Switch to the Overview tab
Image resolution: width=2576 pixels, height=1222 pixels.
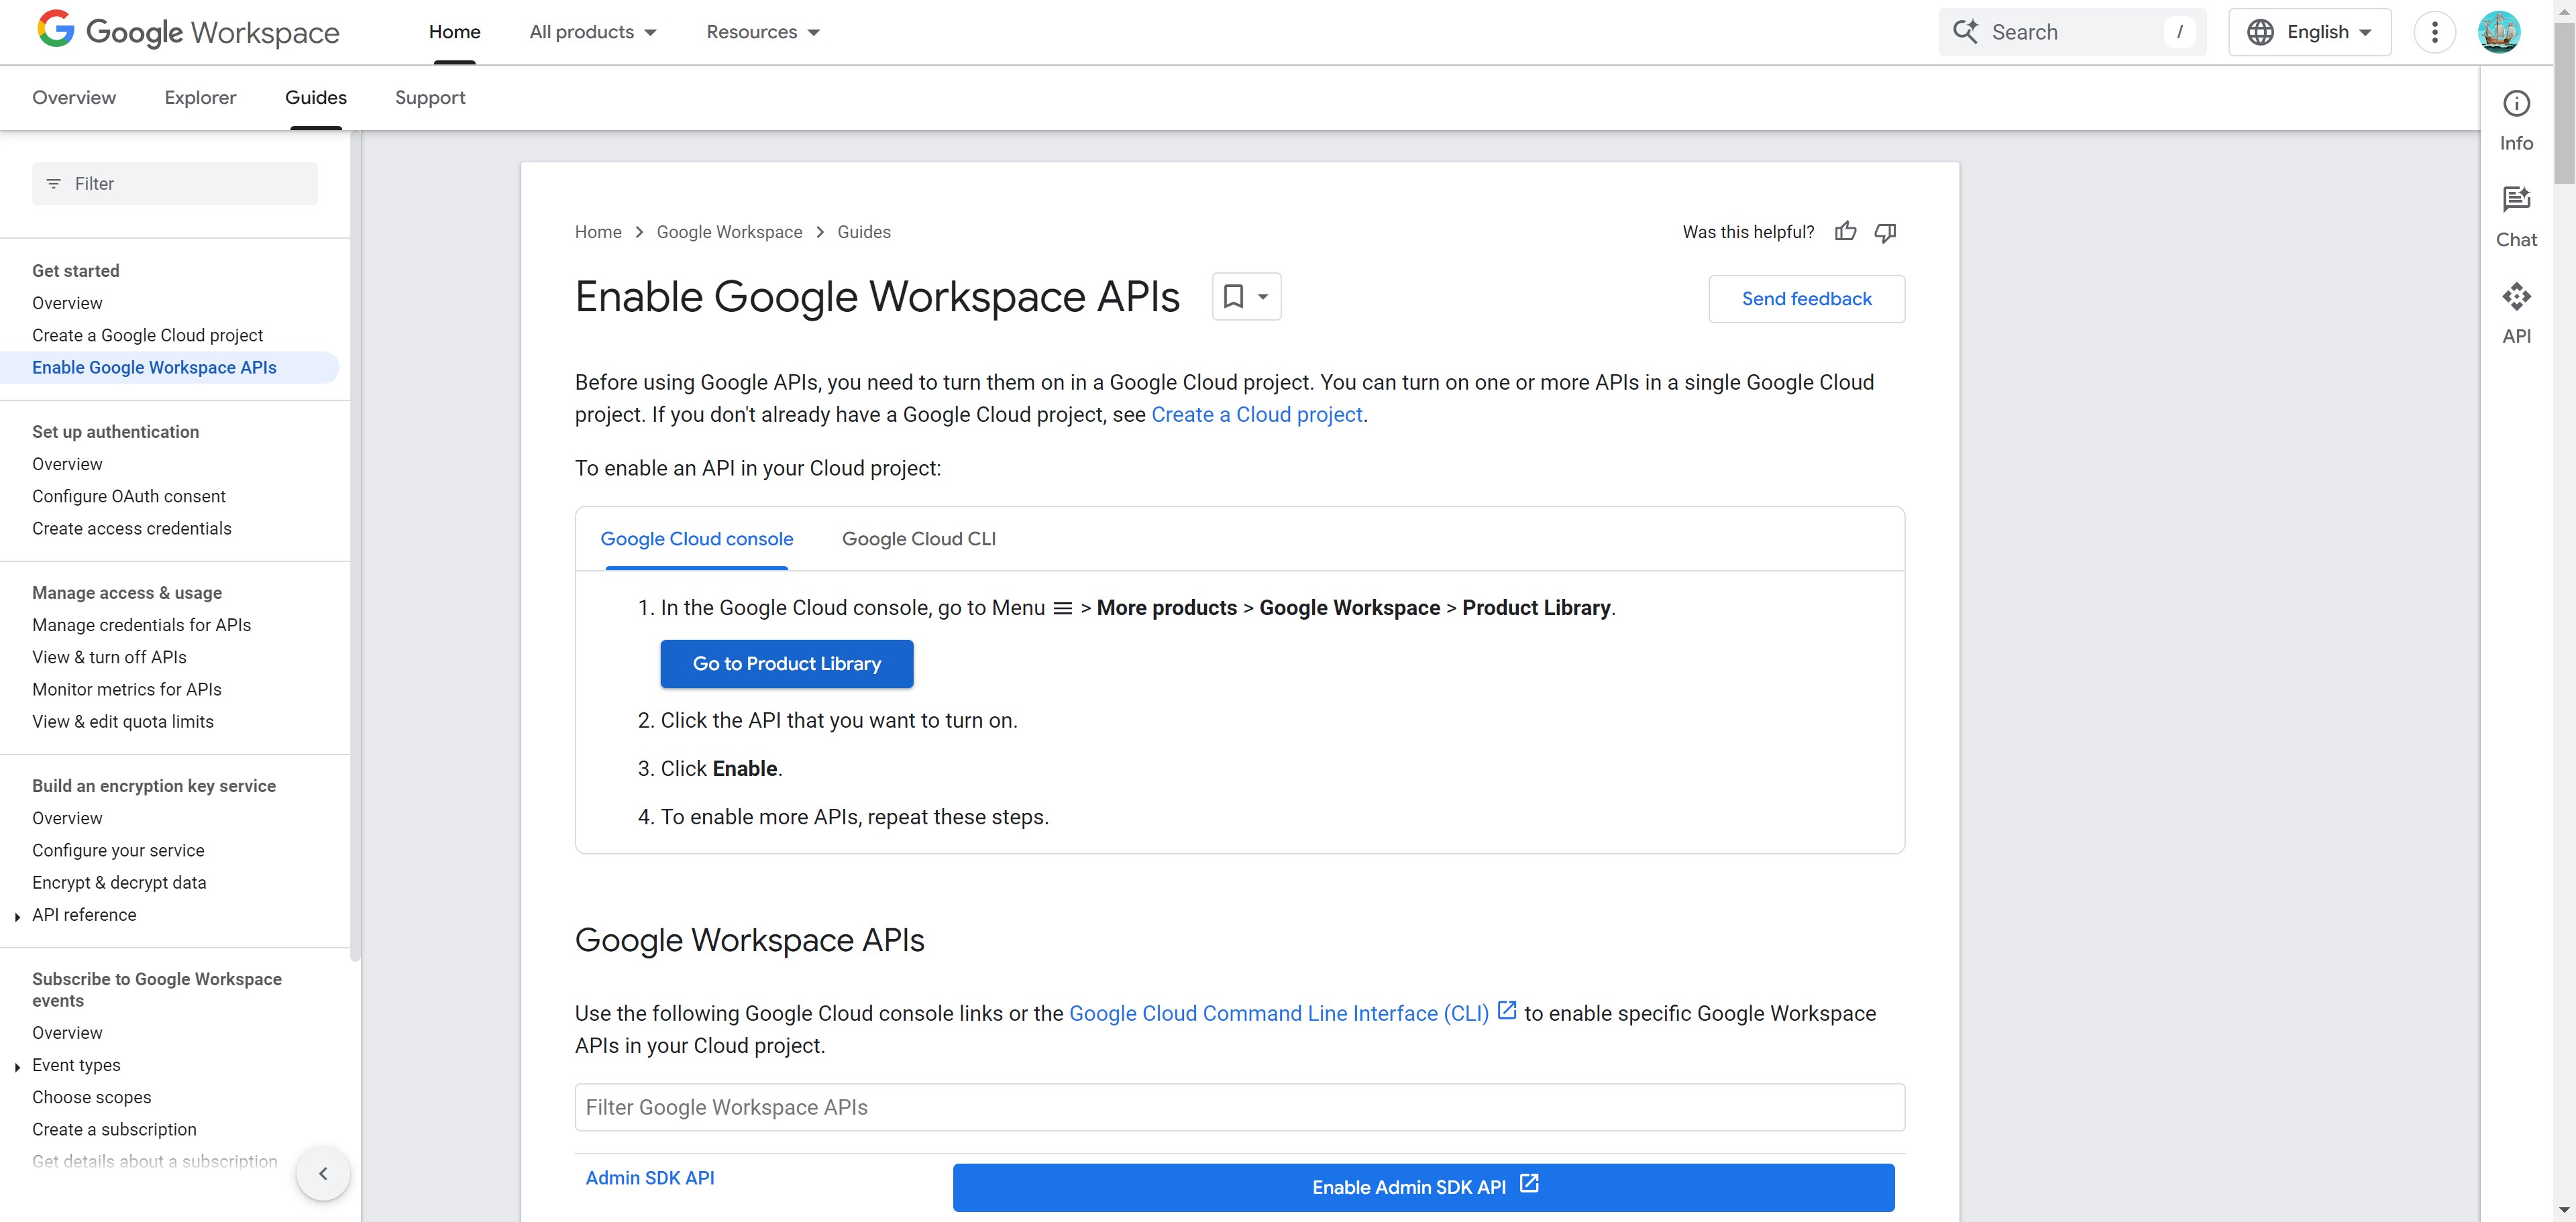[74, 97]
